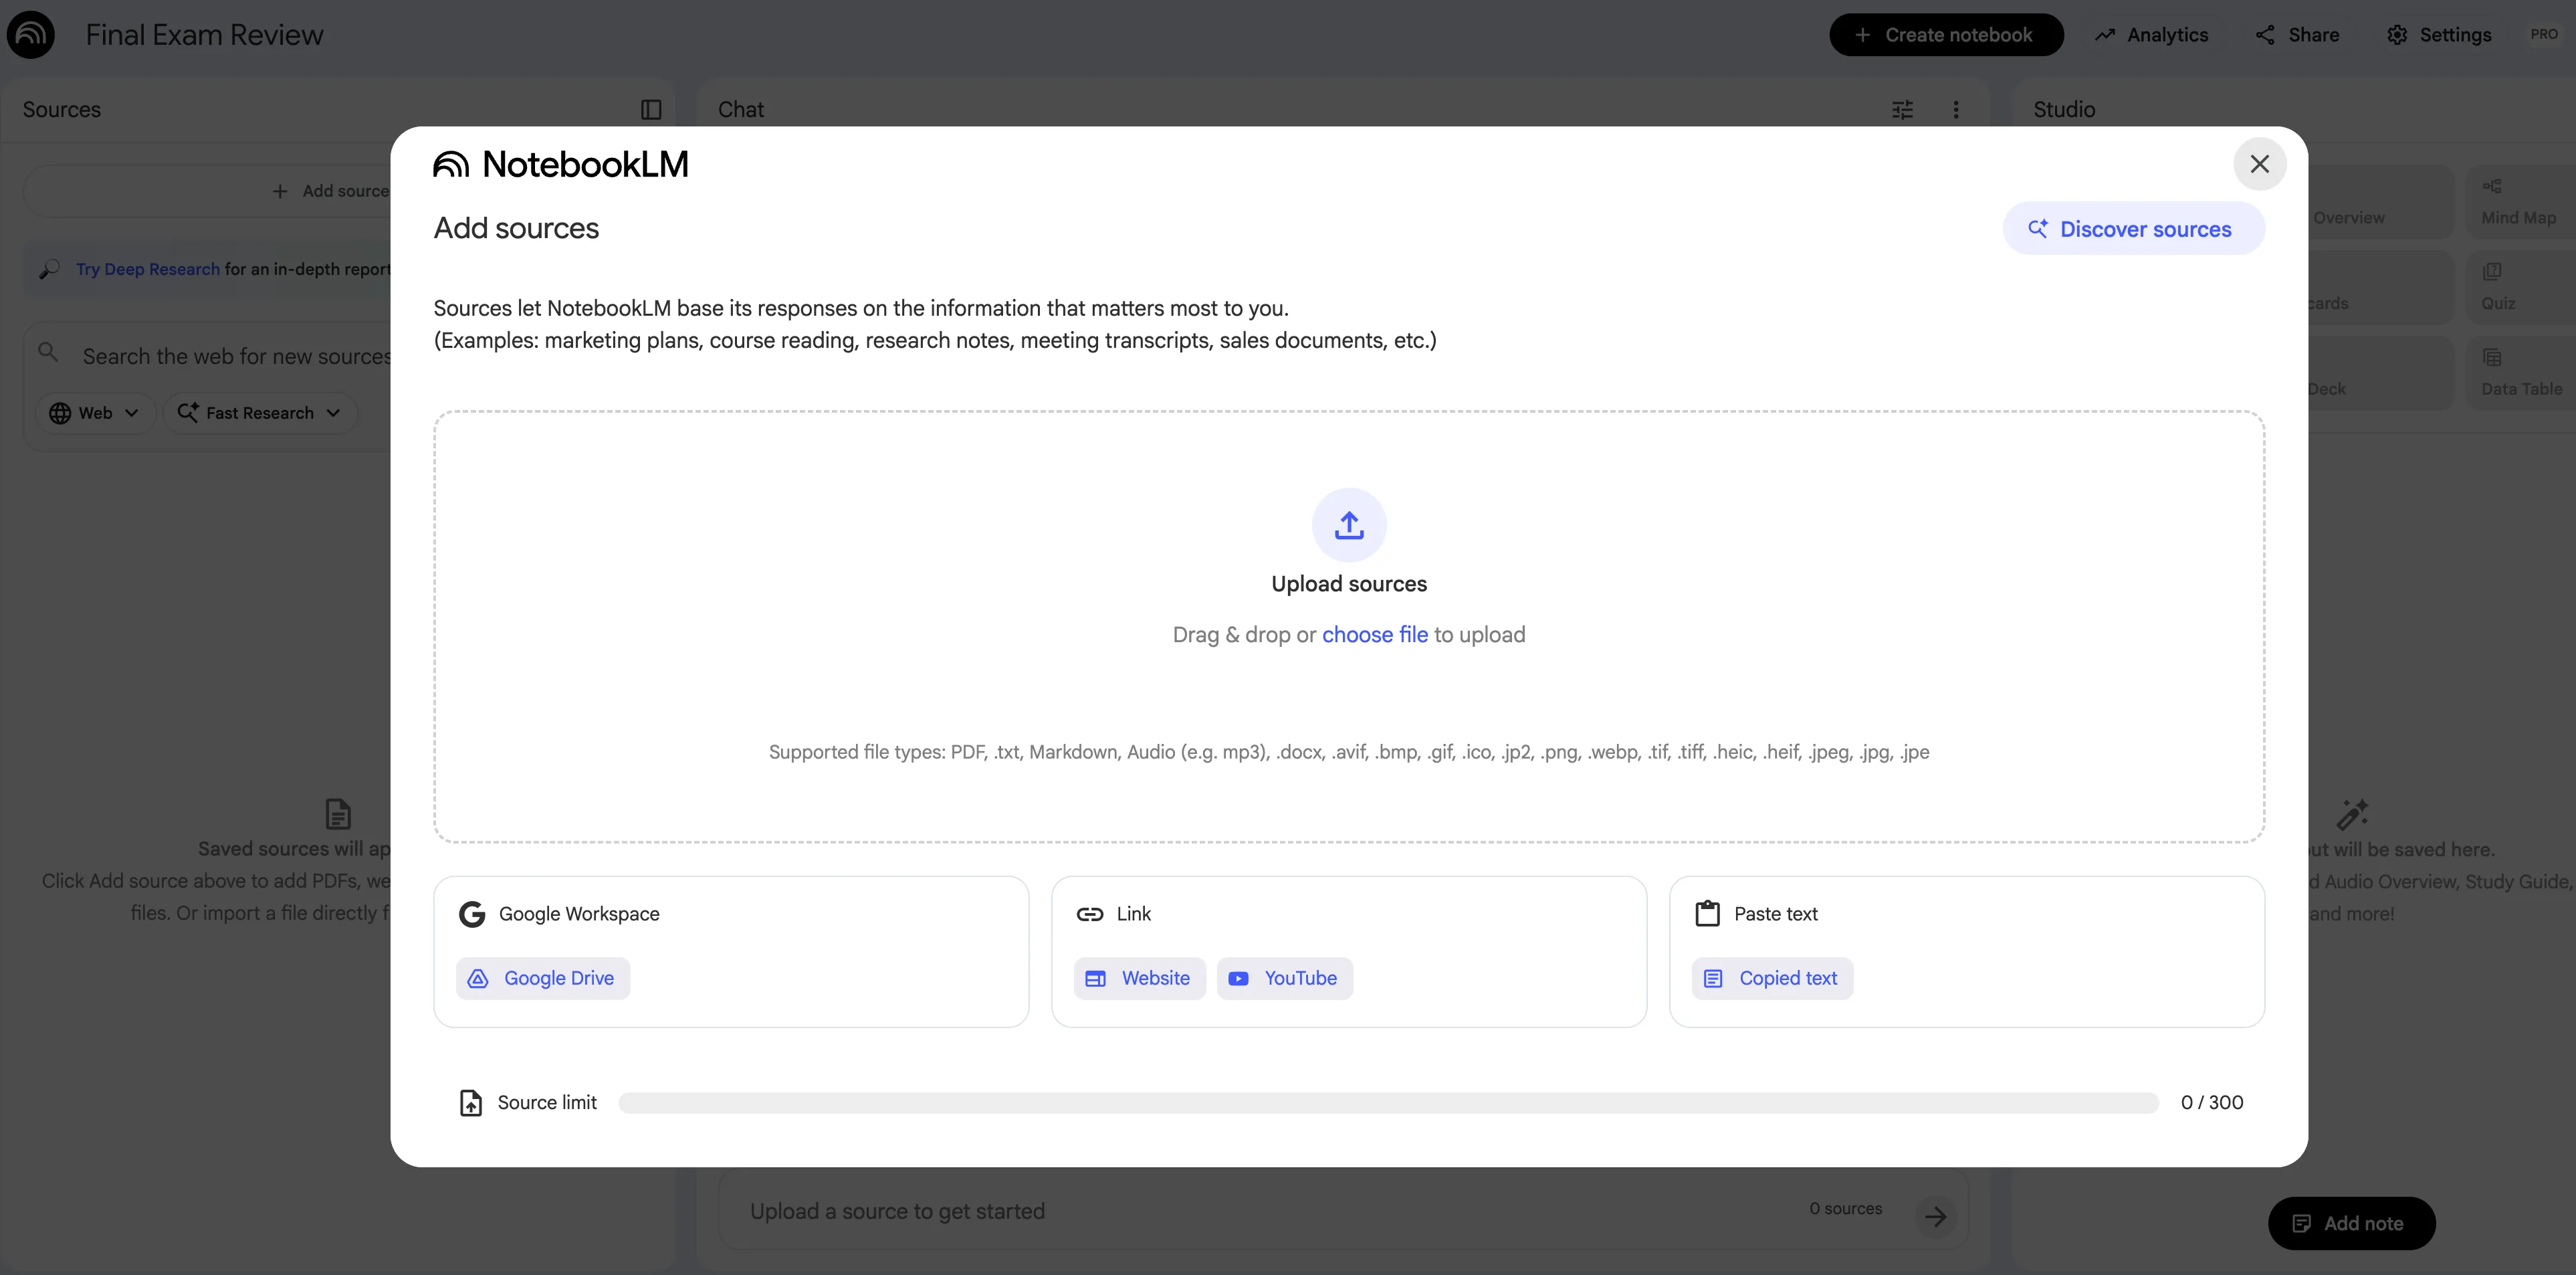Screen dimensions: 2576x1275
Task: Select the Website link option
Action: 1139,978
